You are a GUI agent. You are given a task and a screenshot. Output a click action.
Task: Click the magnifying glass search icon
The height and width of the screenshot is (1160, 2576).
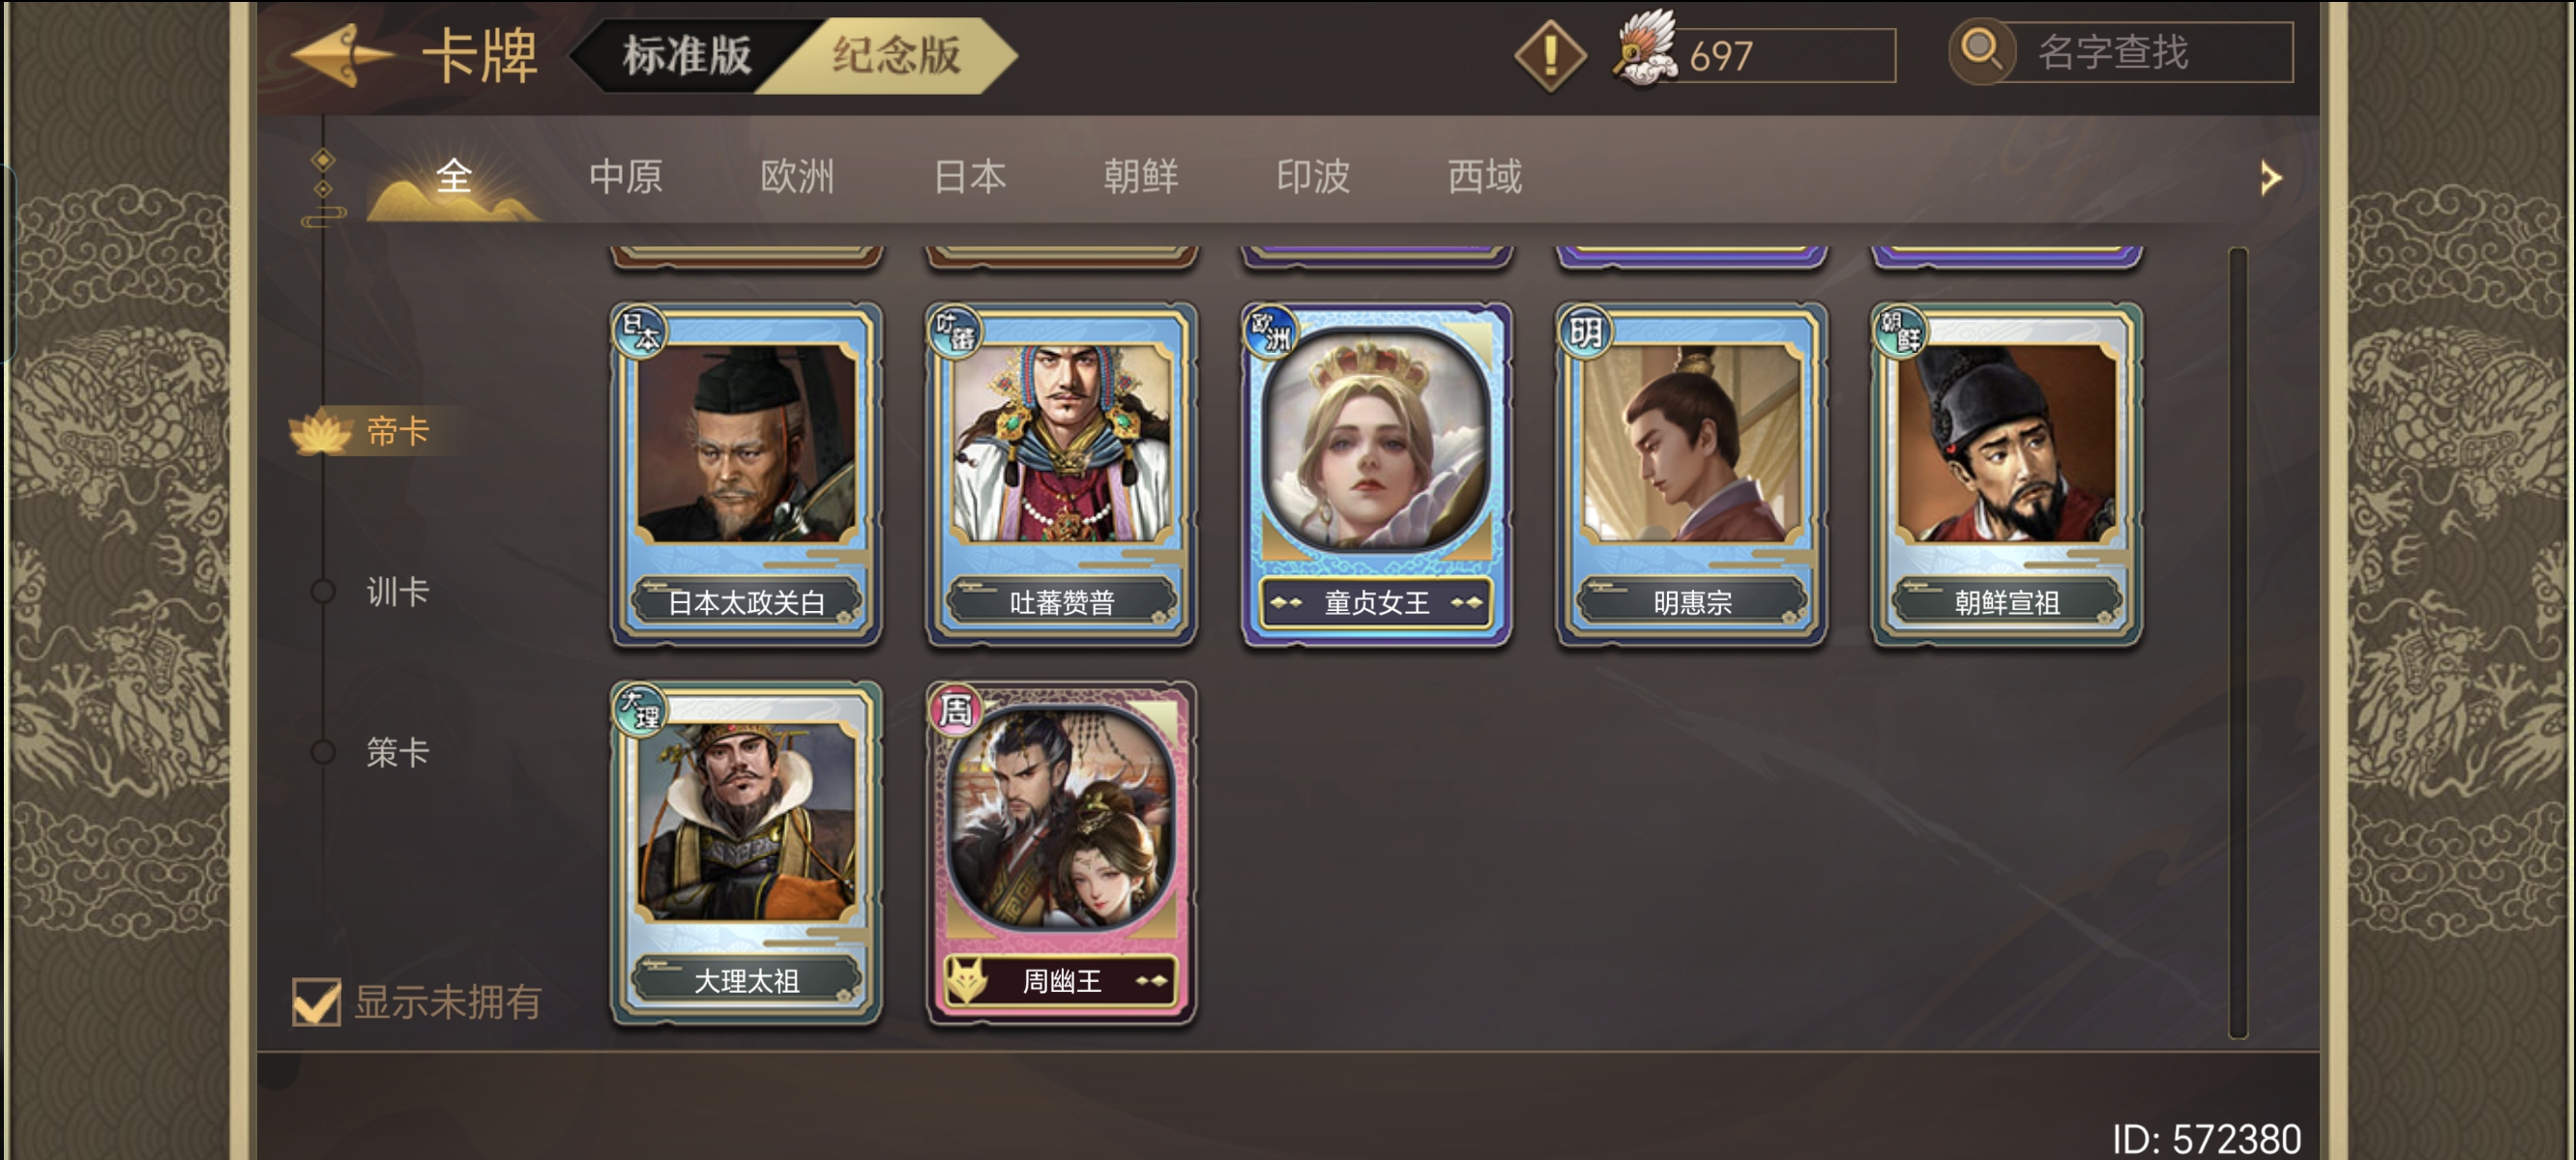pos(1981,49)
